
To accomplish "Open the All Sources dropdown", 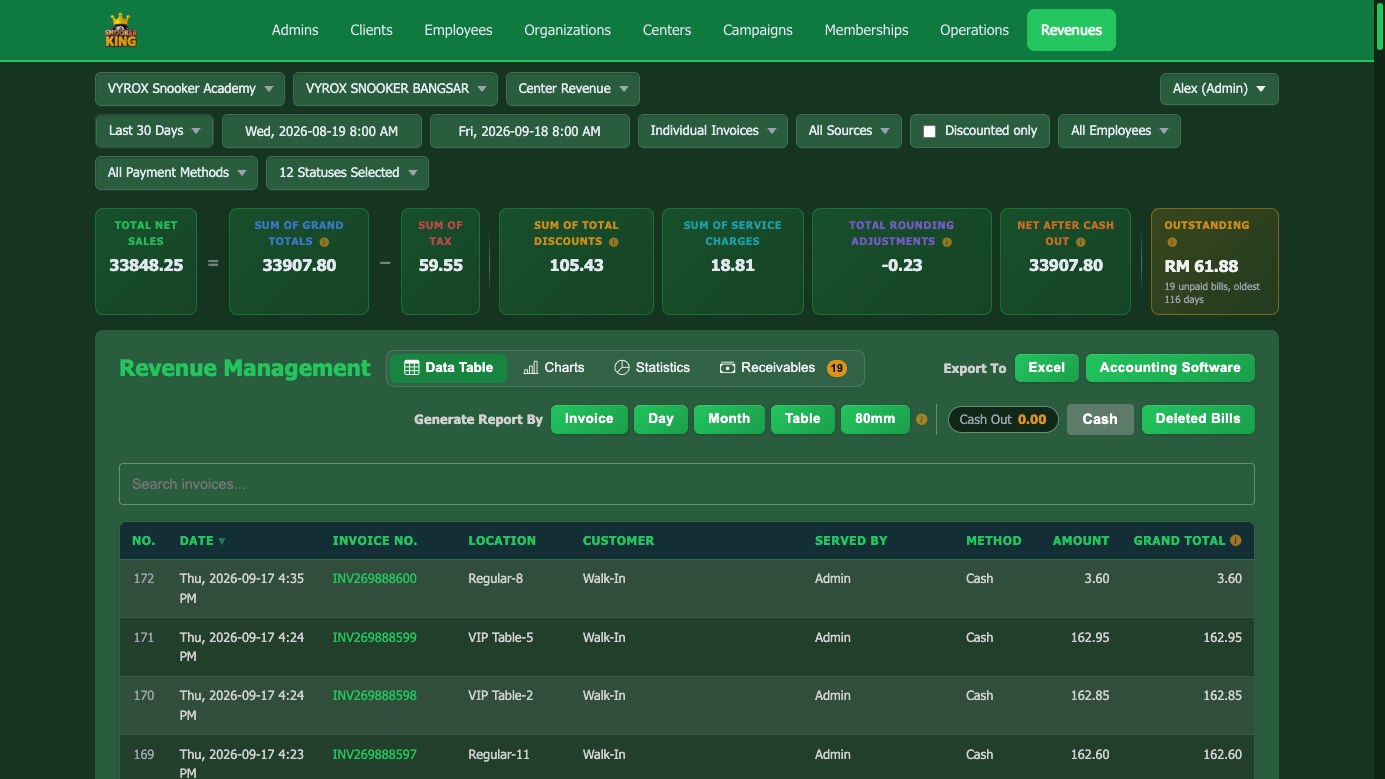I will point(849,131).
